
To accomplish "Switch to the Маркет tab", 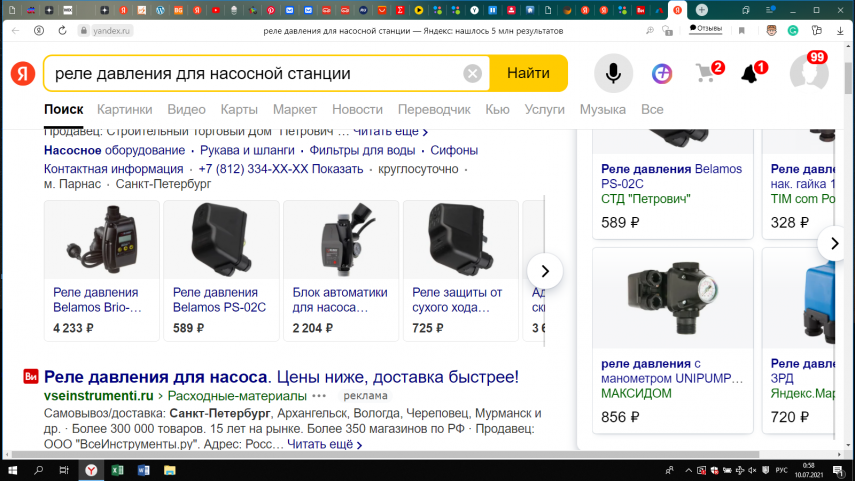I will (295, 109).
